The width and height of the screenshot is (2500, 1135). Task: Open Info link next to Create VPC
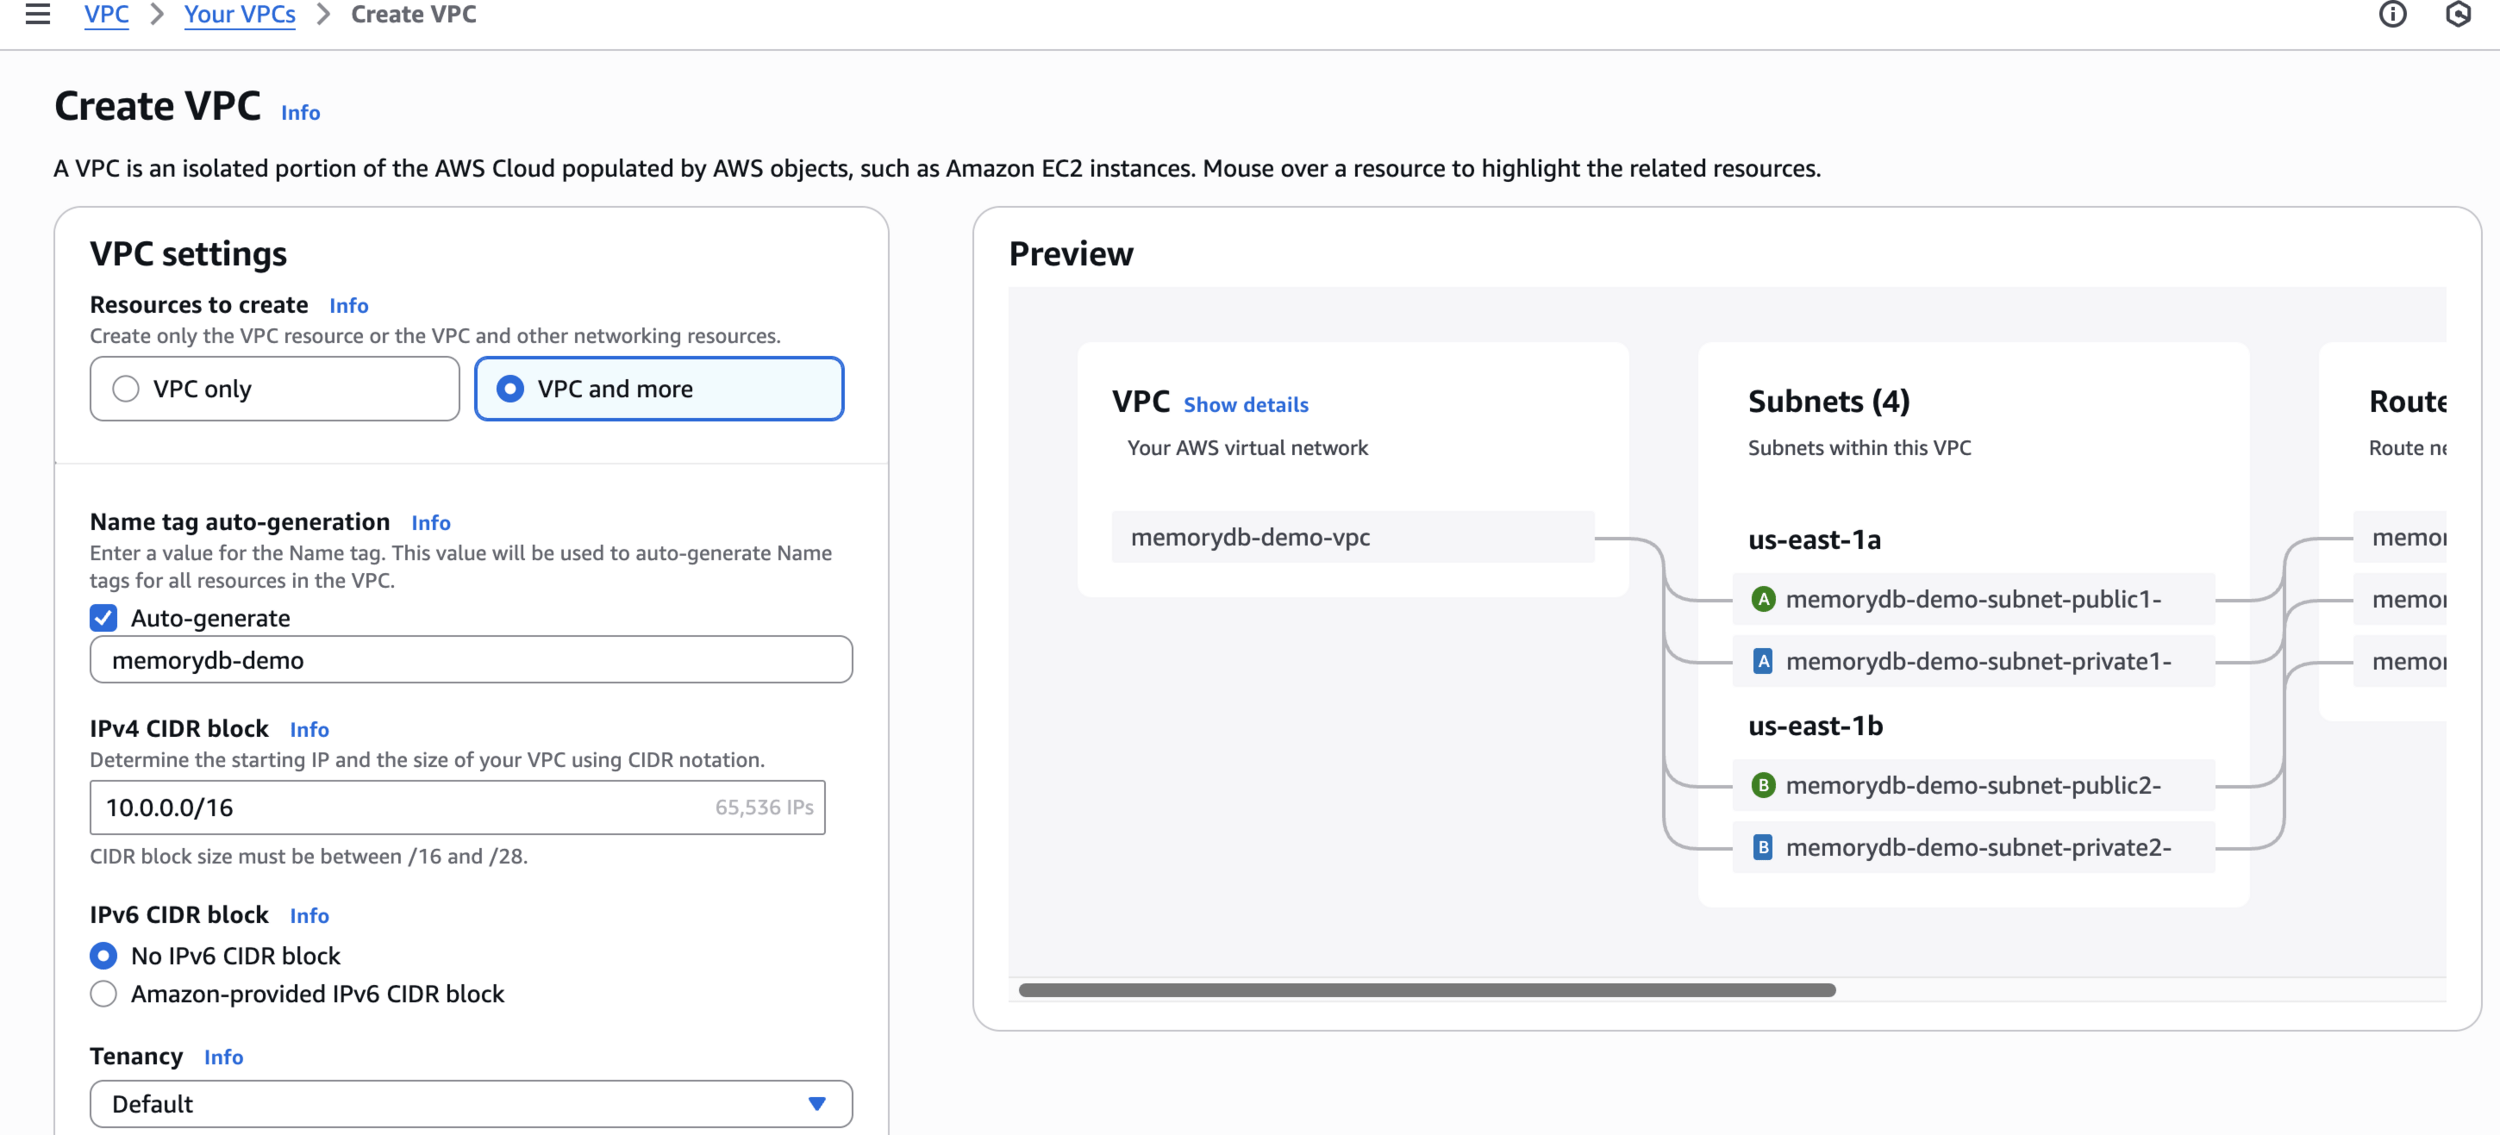[300, 113]
